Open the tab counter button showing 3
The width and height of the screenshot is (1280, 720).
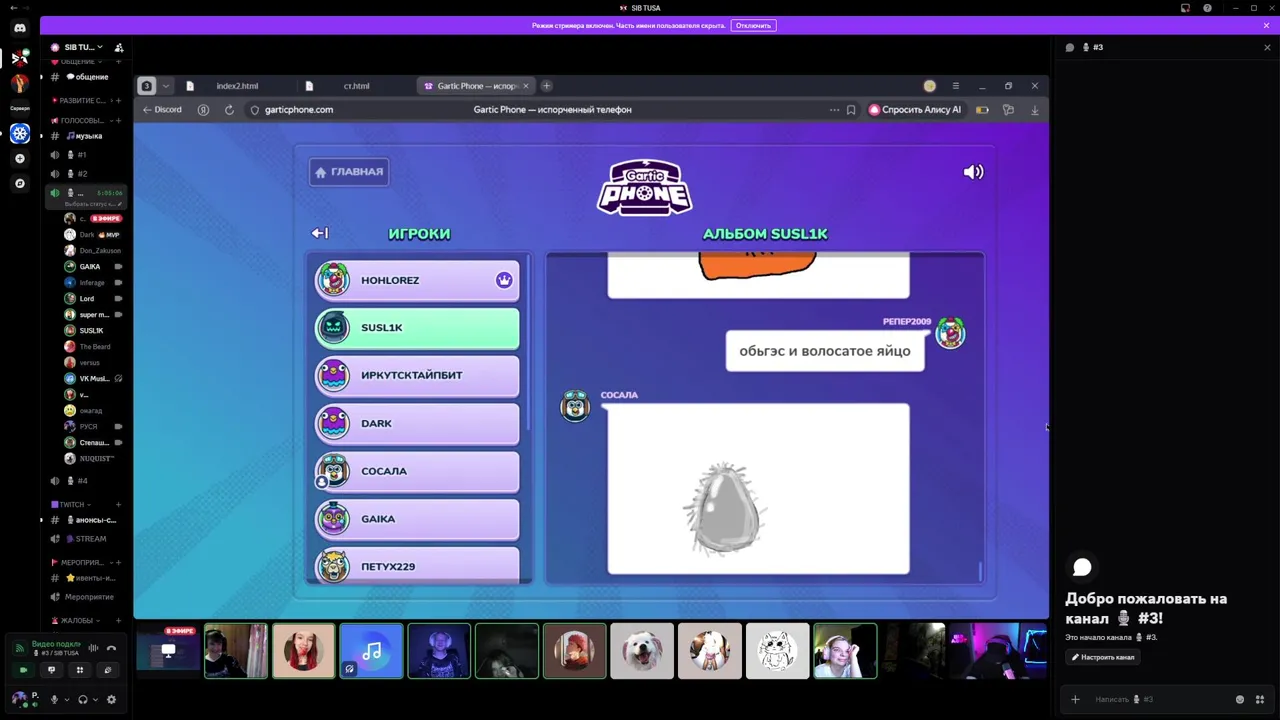(x=147, y=86)
